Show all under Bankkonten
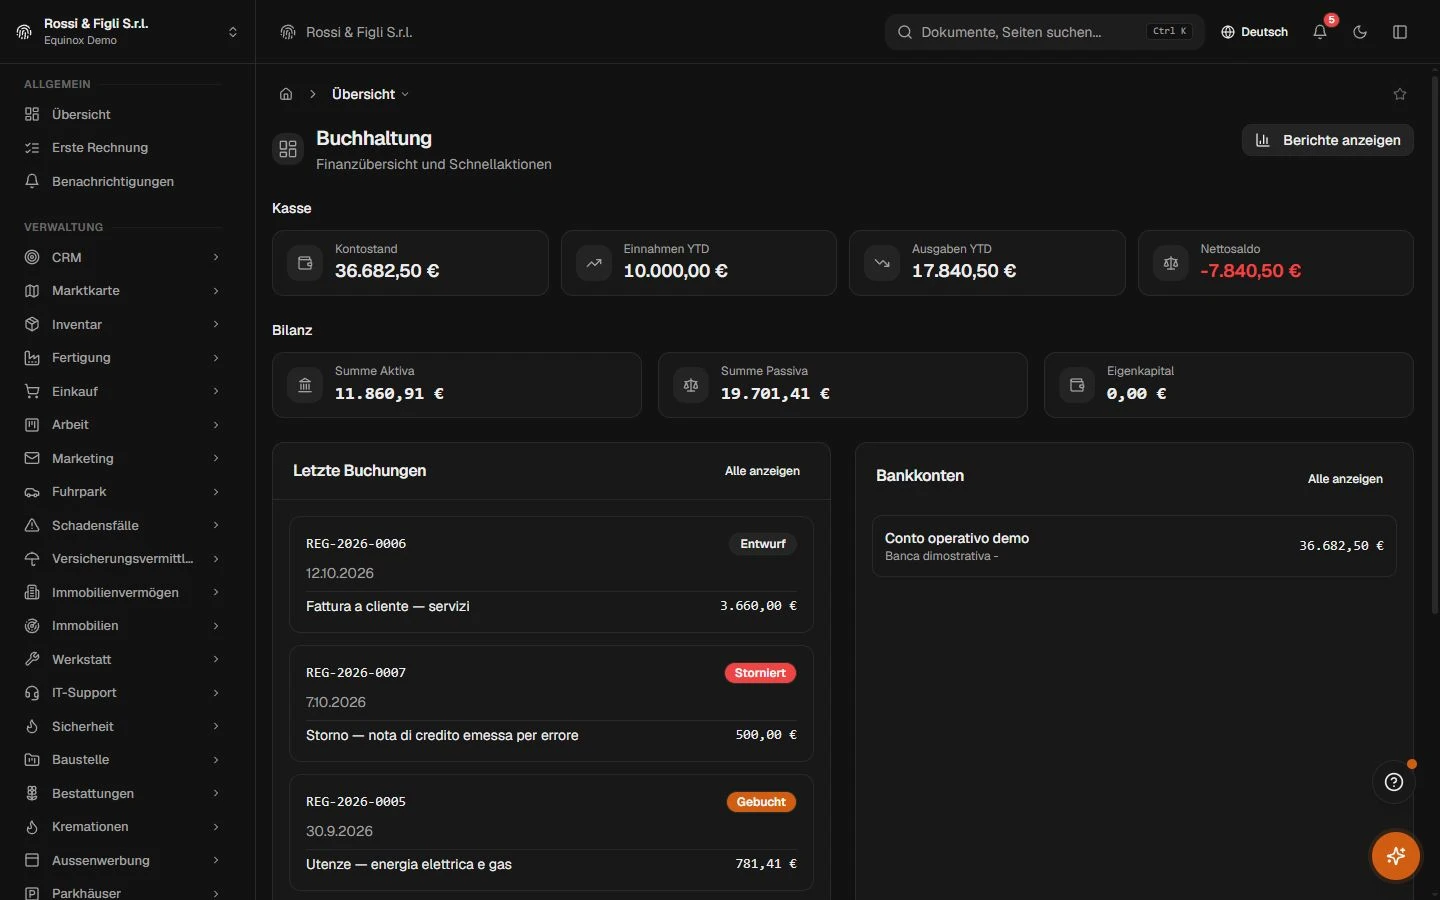 1345,479
